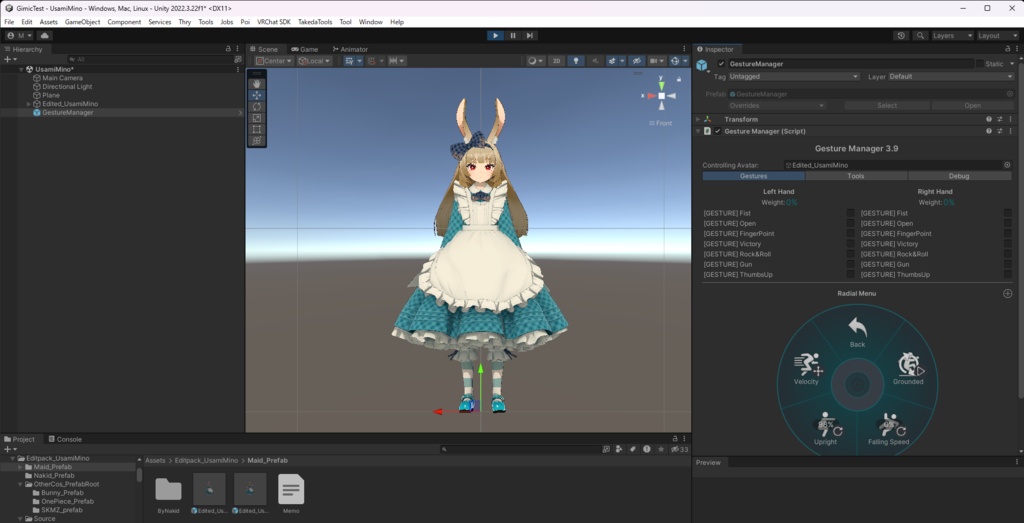Click the Radial Menu plus icon

click(1008, 293)
